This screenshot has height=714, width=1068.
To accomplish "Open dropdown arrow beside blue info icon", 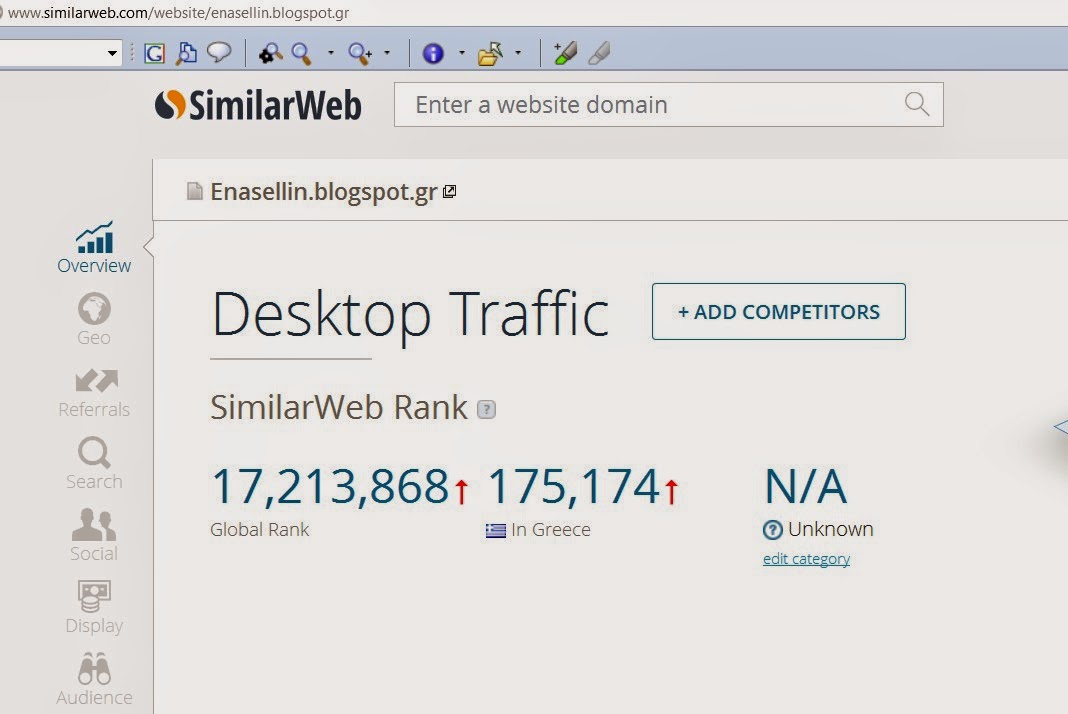I will coord(462,52).
